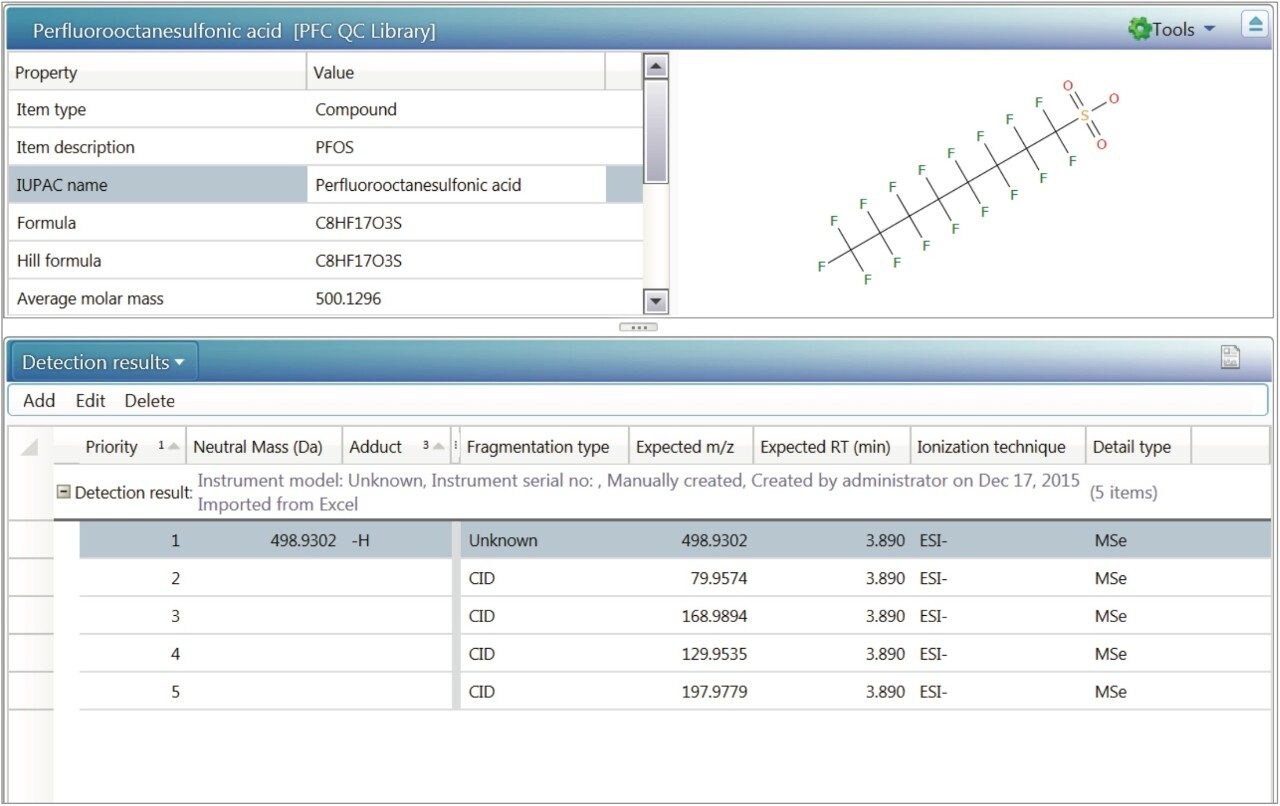Click the export document icon in Detection results

coord(1231,357)
